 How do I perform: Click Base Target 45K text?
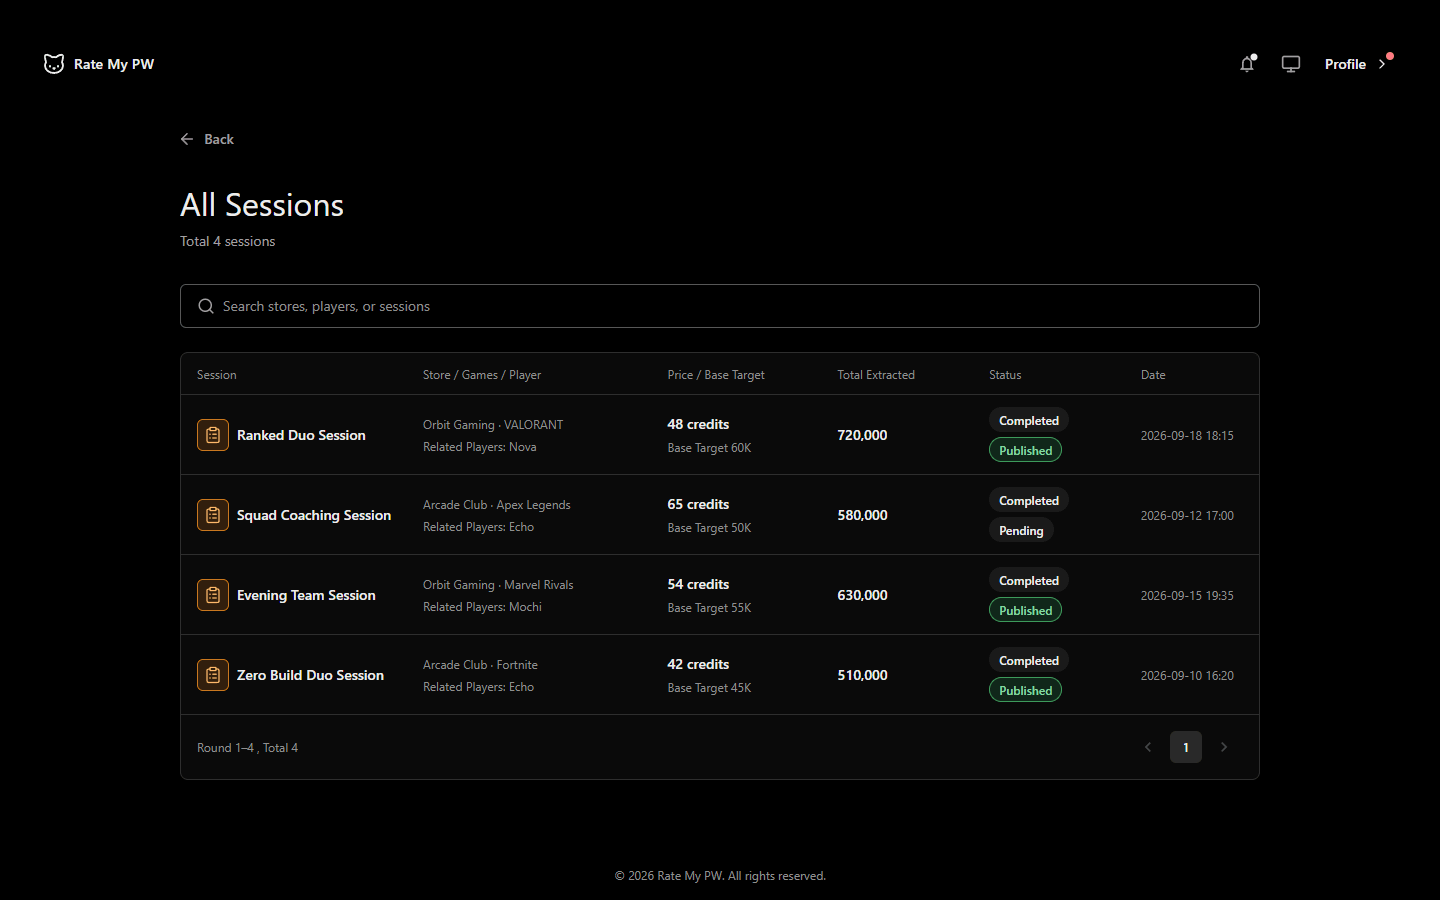[709, 688]
